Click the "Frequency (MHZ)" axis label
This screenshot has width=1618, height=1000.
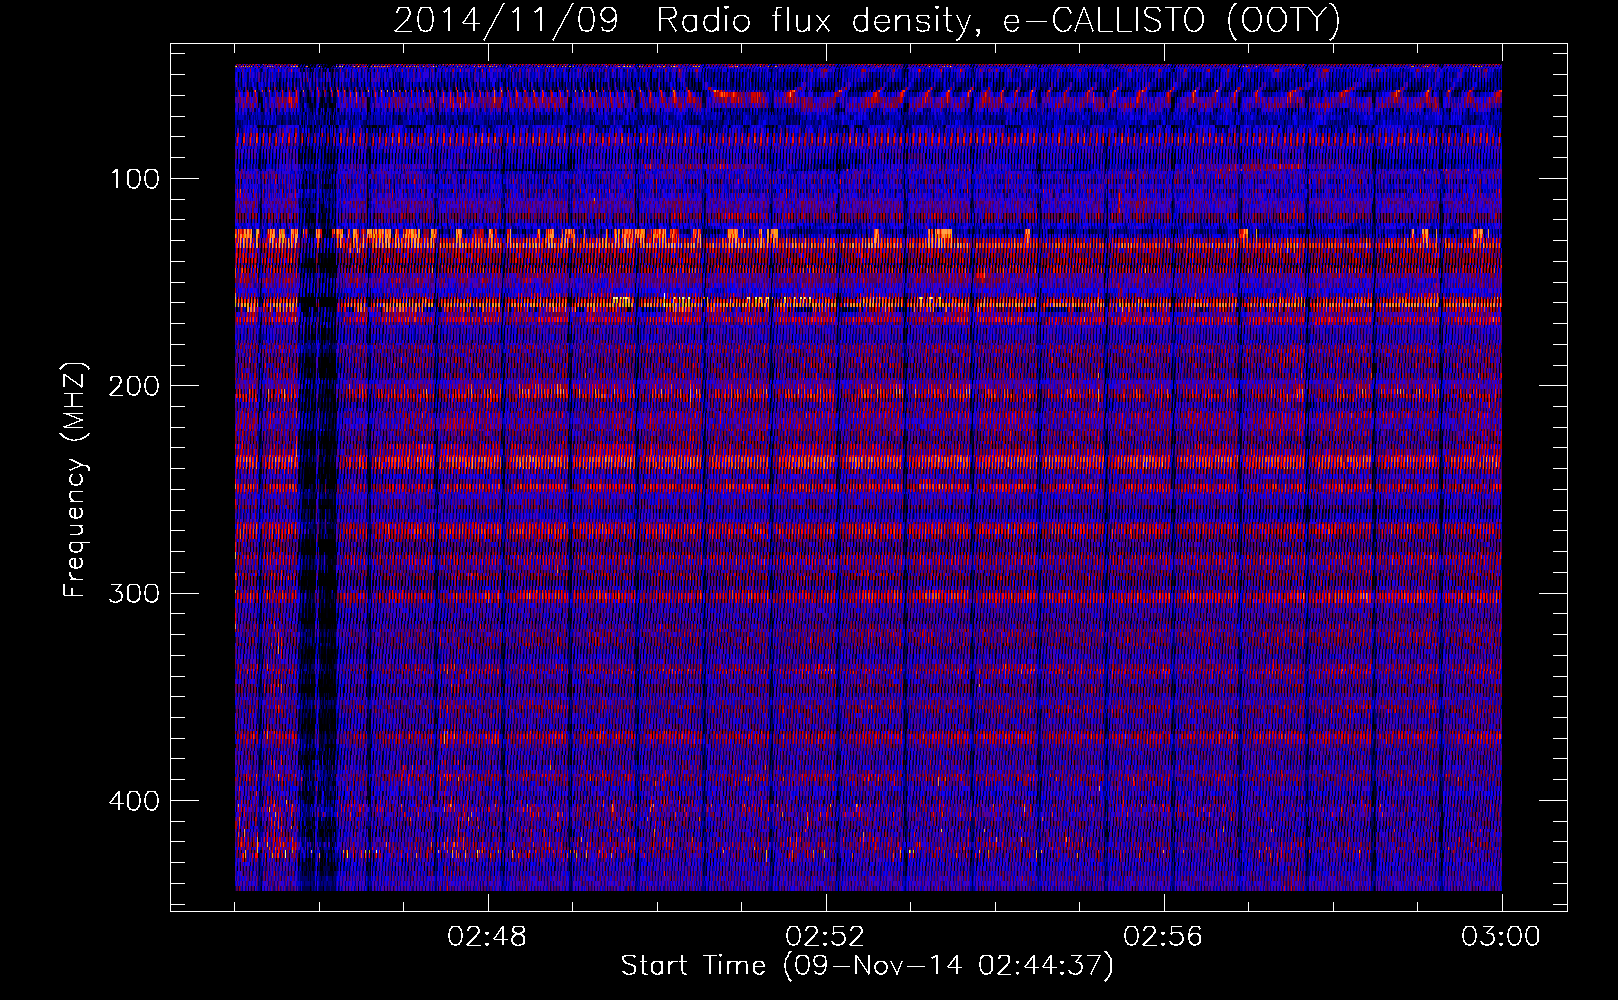(75, 479)
